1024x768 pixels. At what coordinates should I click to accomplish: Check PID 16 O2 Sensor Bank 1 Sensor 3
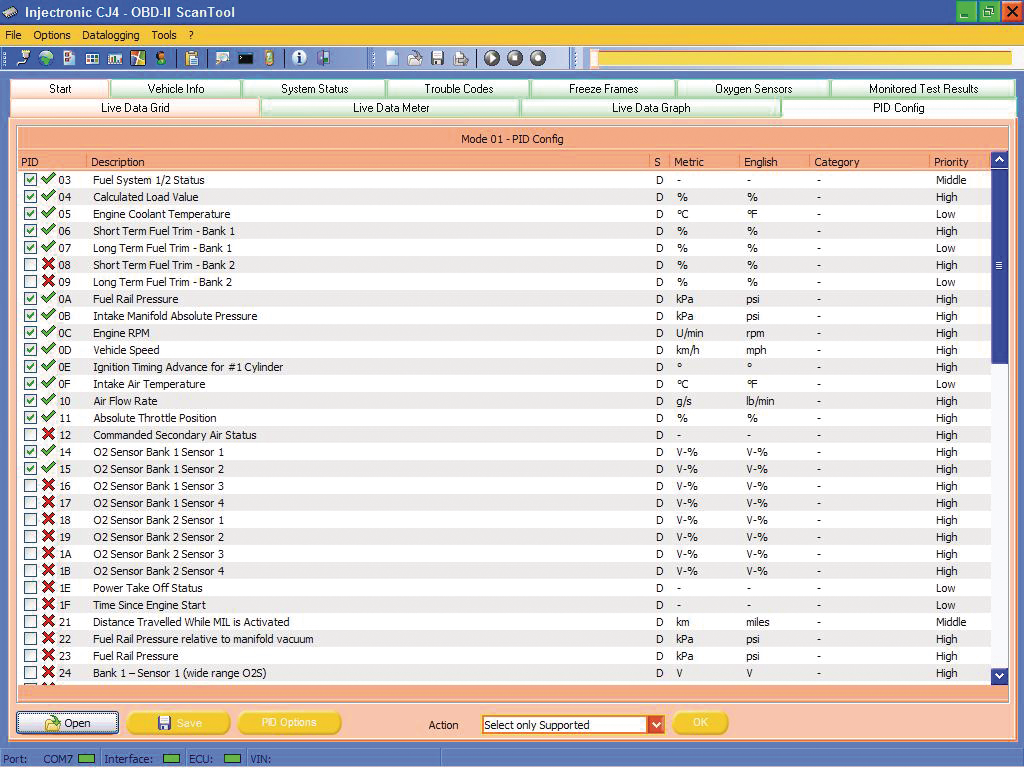click(x=30, y=486)
